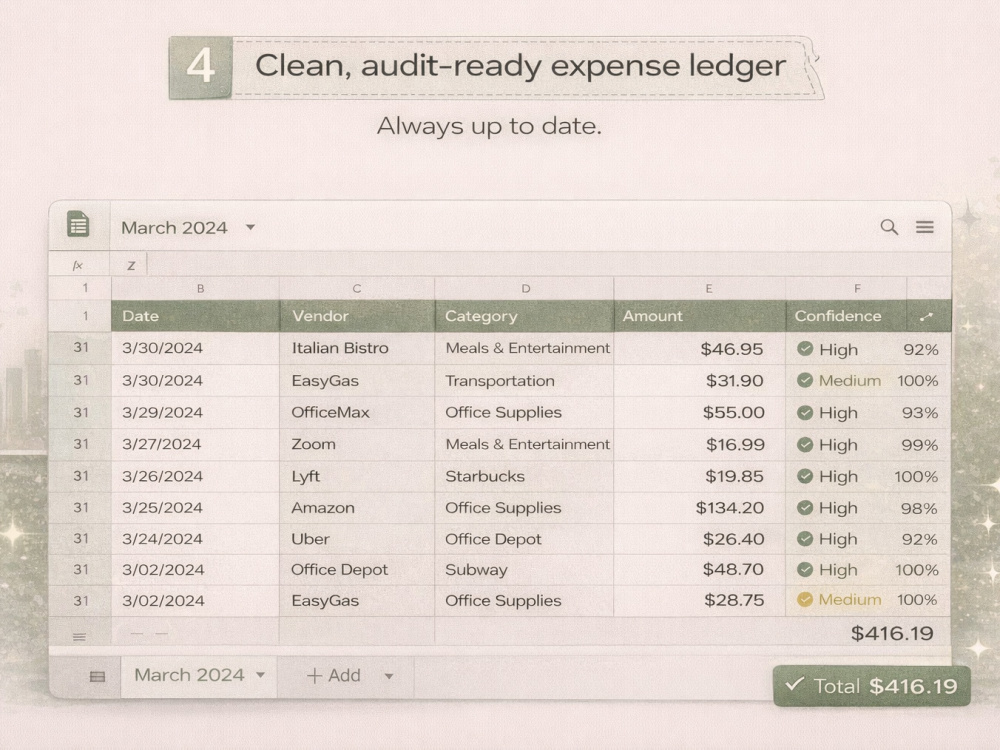The width and height of the screenshot is (1000, 750).
Task: Click the Italian Bistro vendor cell
Action: coord(357,348)
